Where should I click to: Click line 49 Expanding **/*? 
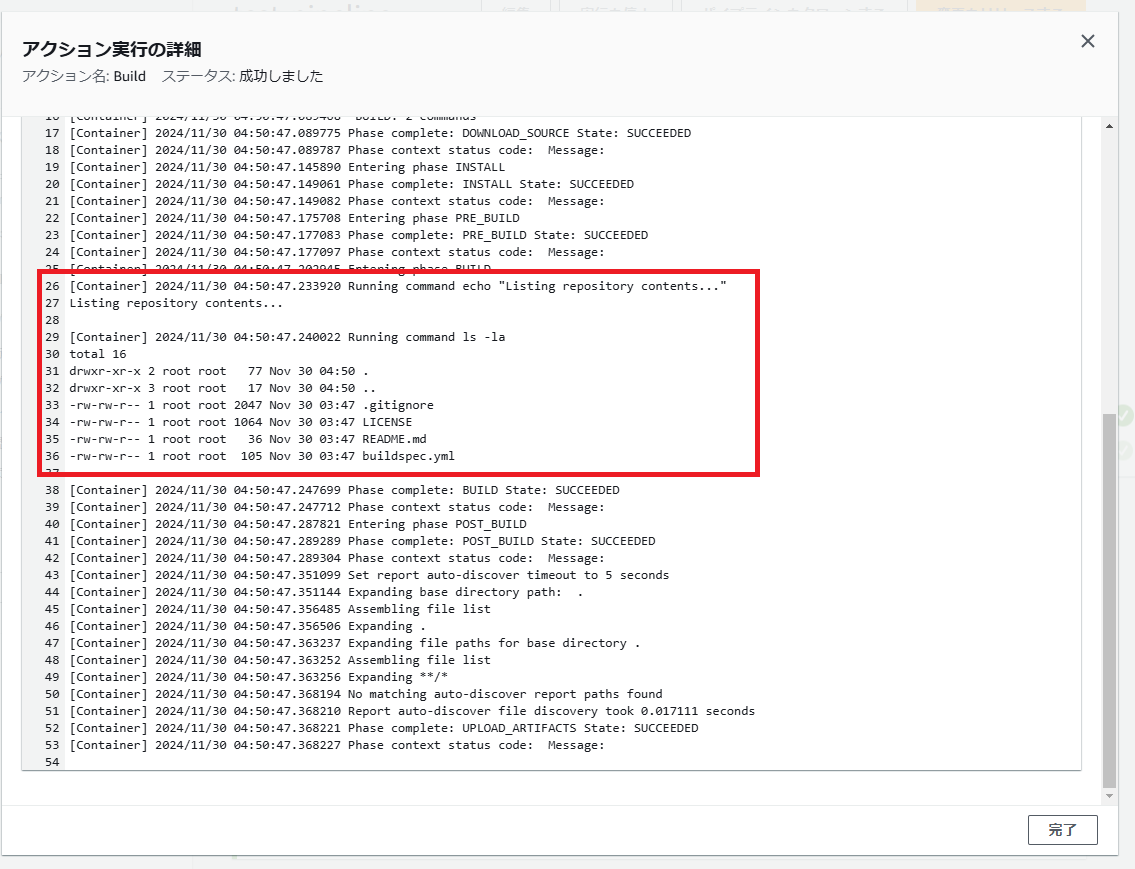[x=258, y=677]
